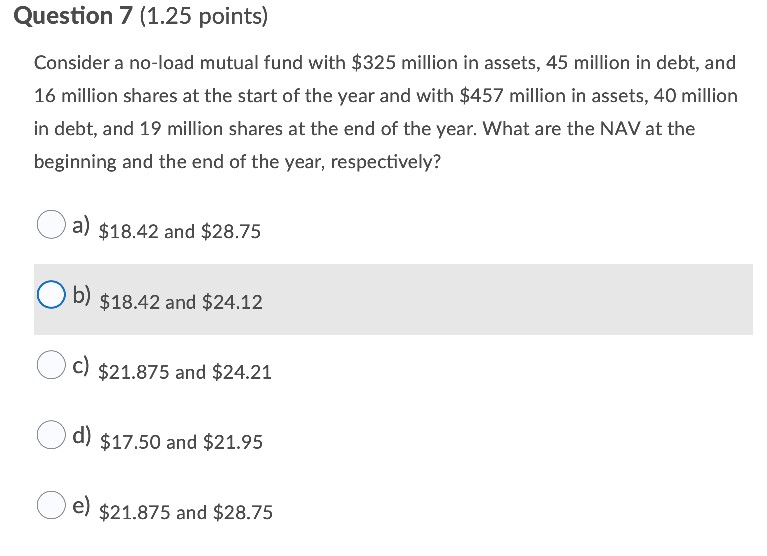This screenshot has width=767, height=556.
Task: Click answer text $21.875 and $24.21
Action: pyautogui.click(x=184, y=372)
